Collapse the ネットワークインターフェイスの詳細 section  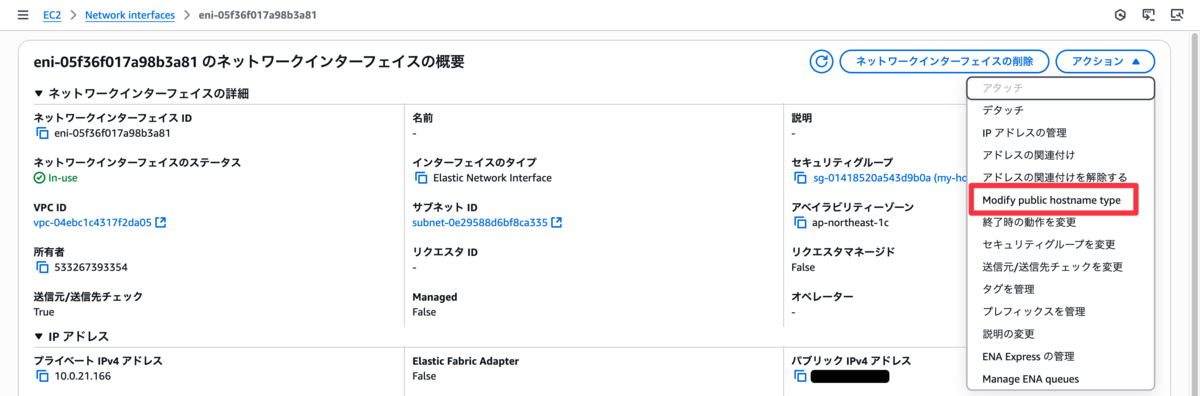(x=39, y=93)
